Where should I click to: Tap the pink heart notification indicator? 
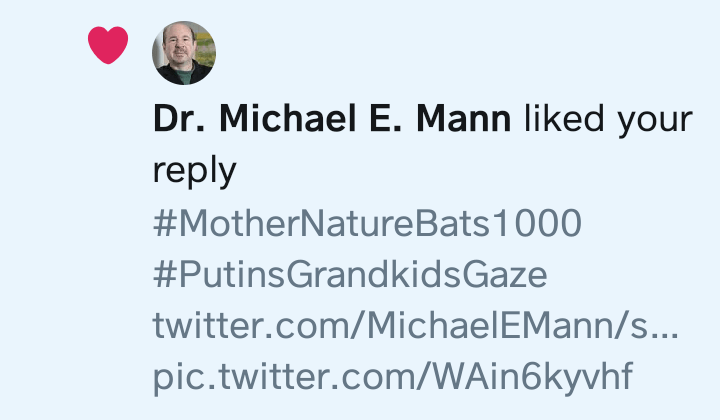(x=108, y=45)
